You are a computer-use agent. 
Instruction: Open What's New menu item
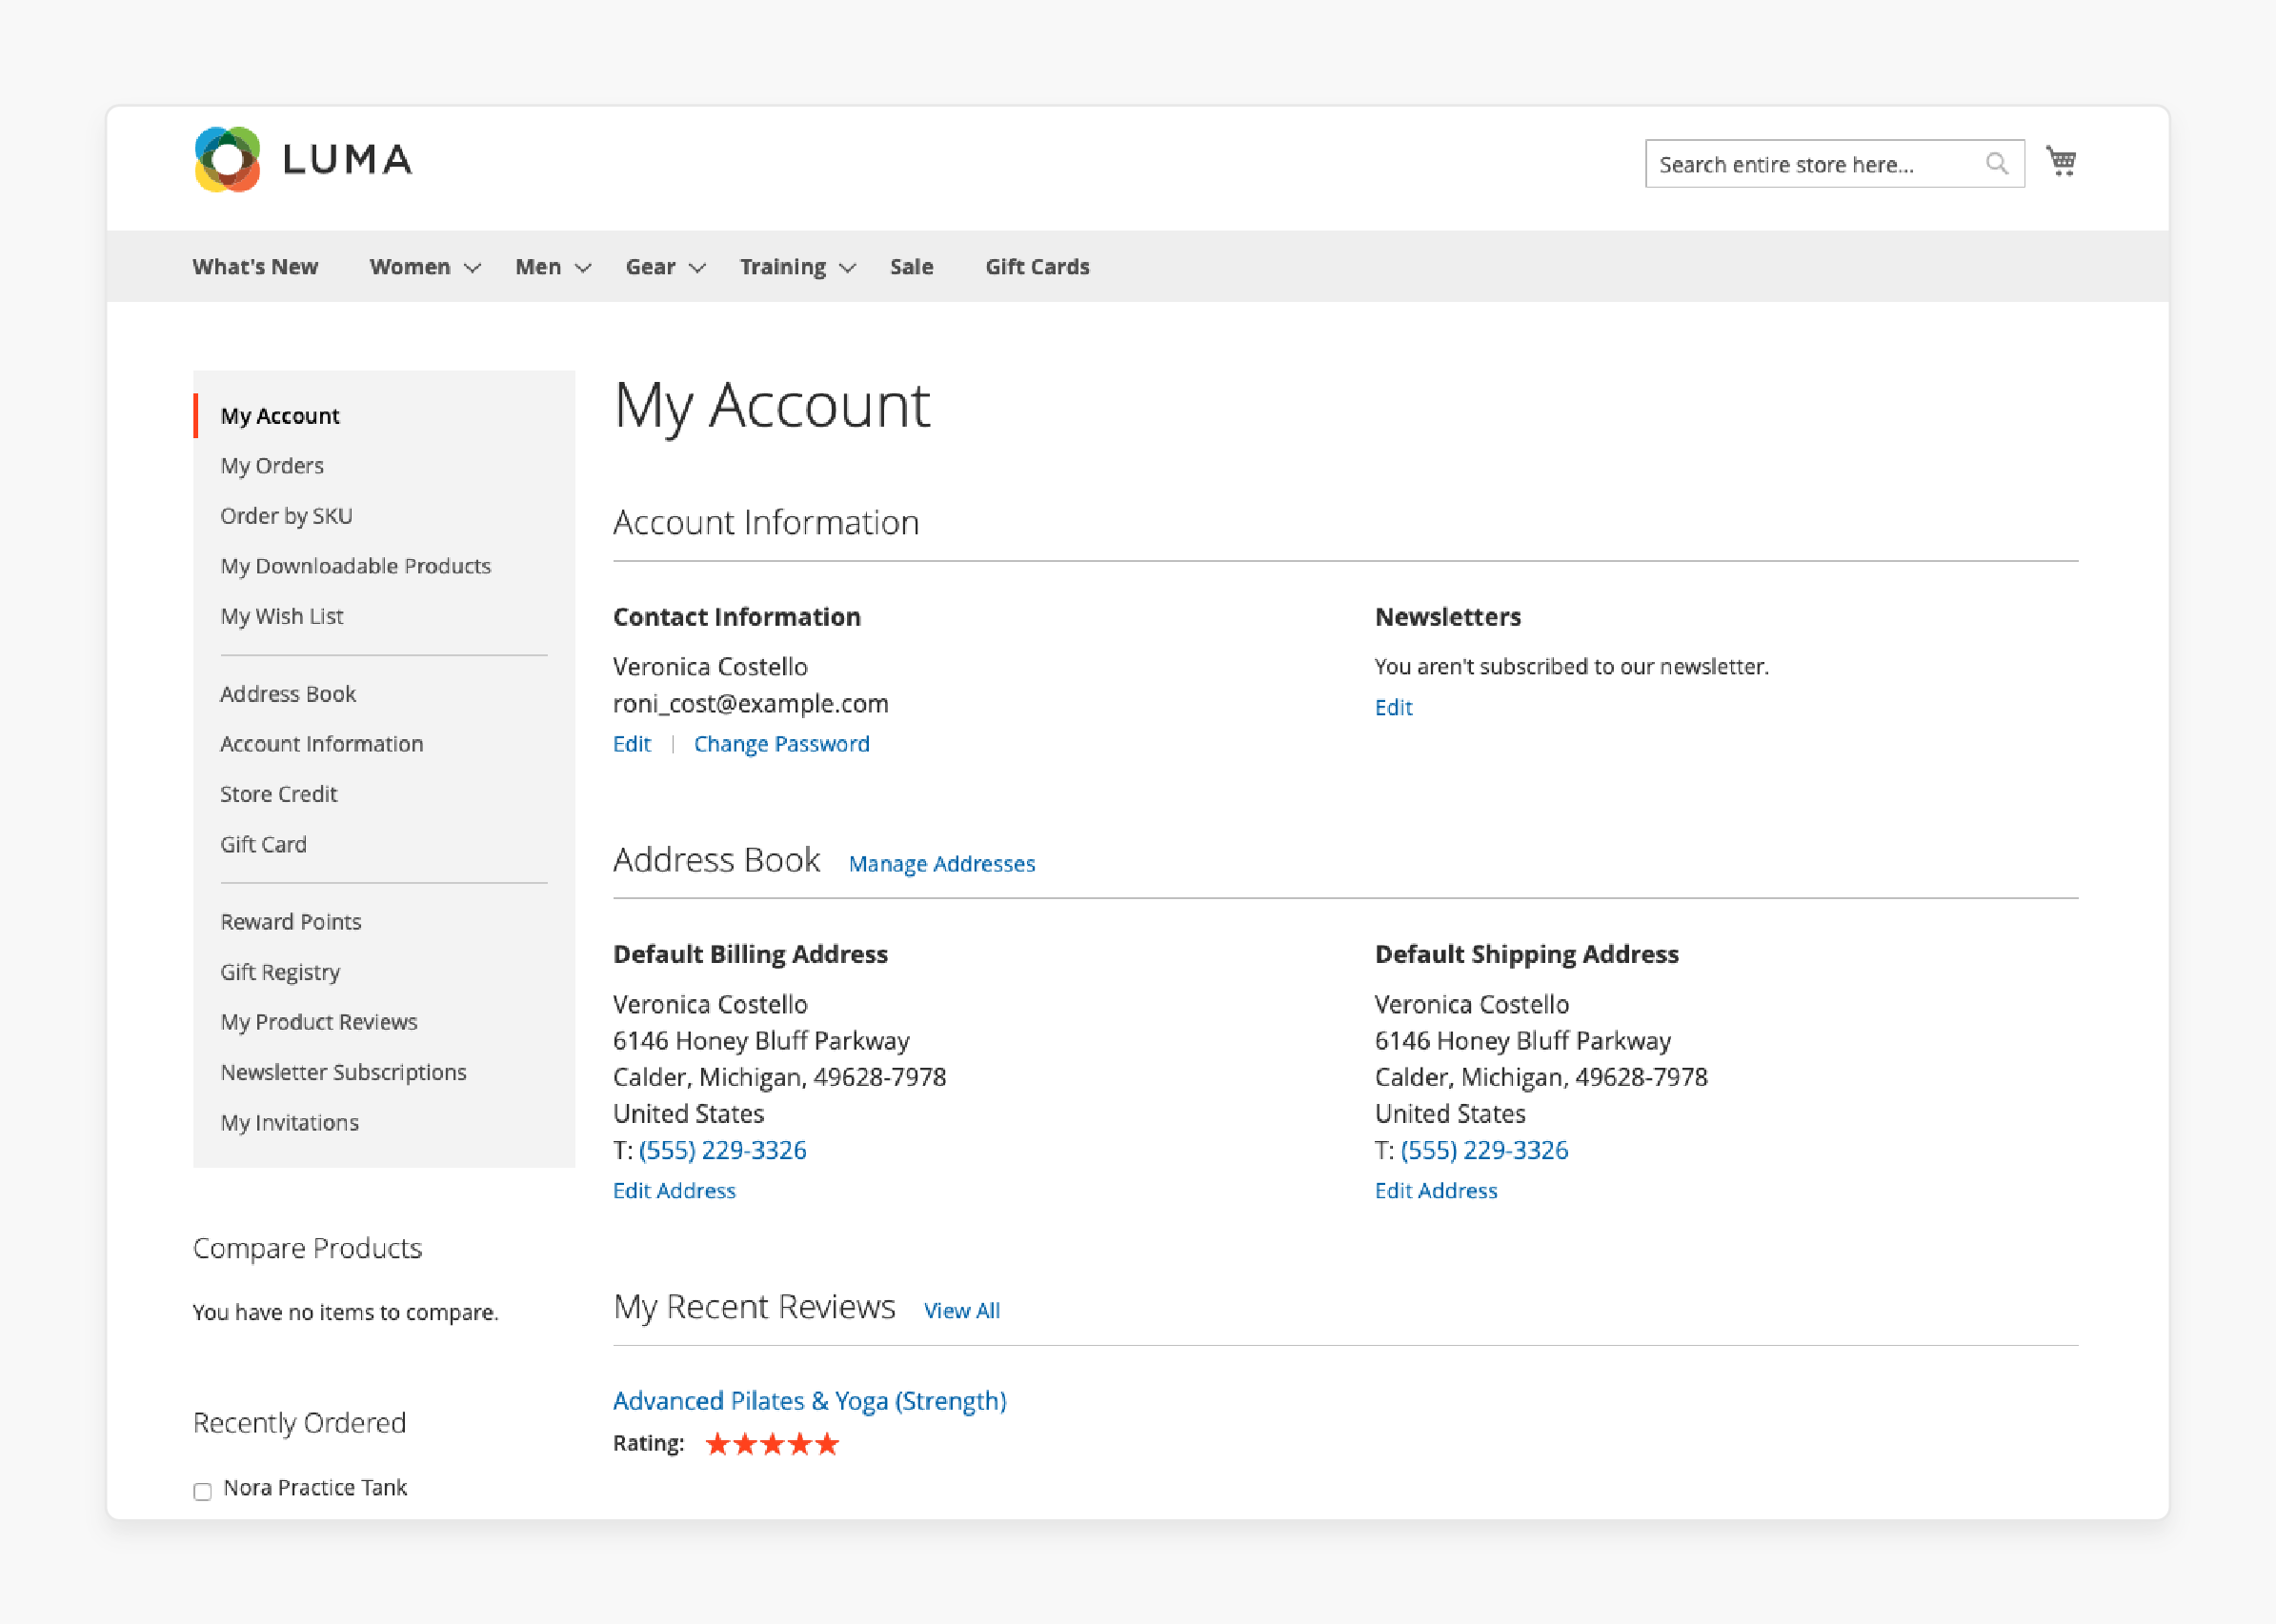255,267
